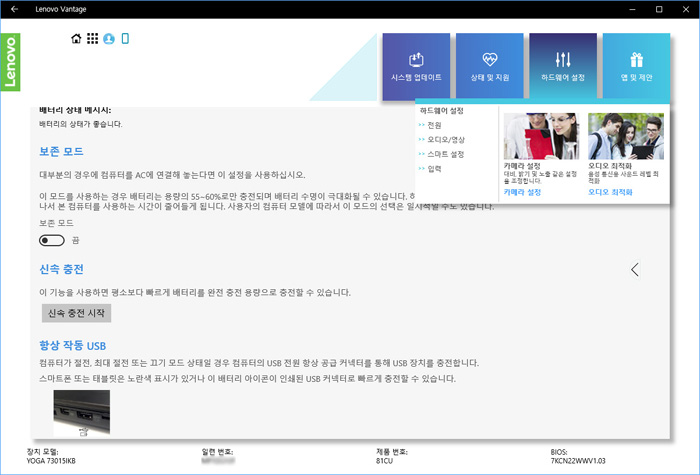Click the USB connector image
Image resolution: width=700 pixels, height=475 pixels.
tap(82, 413)
